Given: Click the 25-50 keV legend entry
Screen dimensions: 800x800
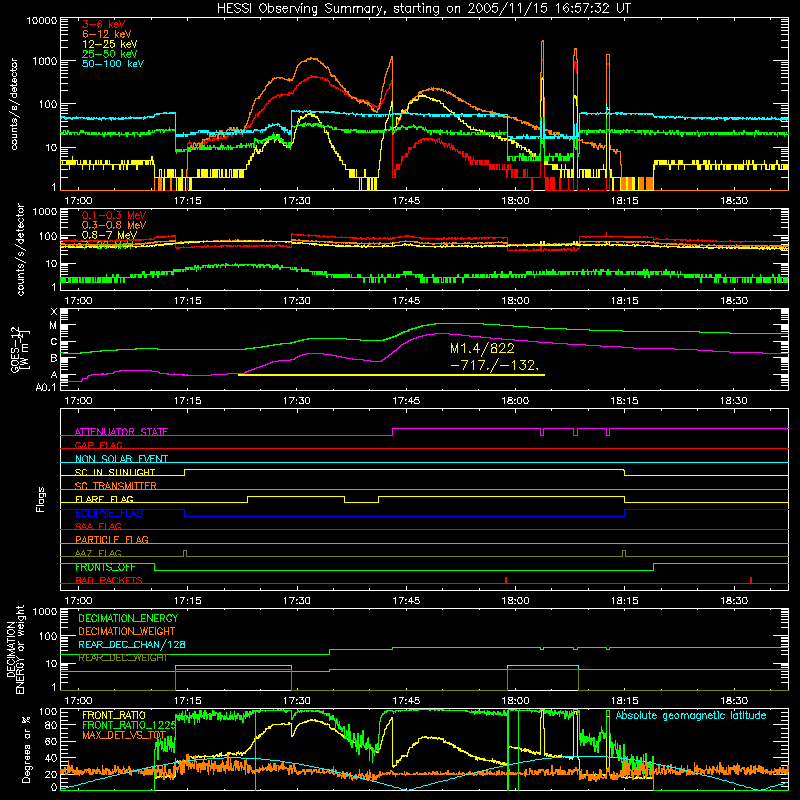Looking at the screenshot, I should point(110,54).
